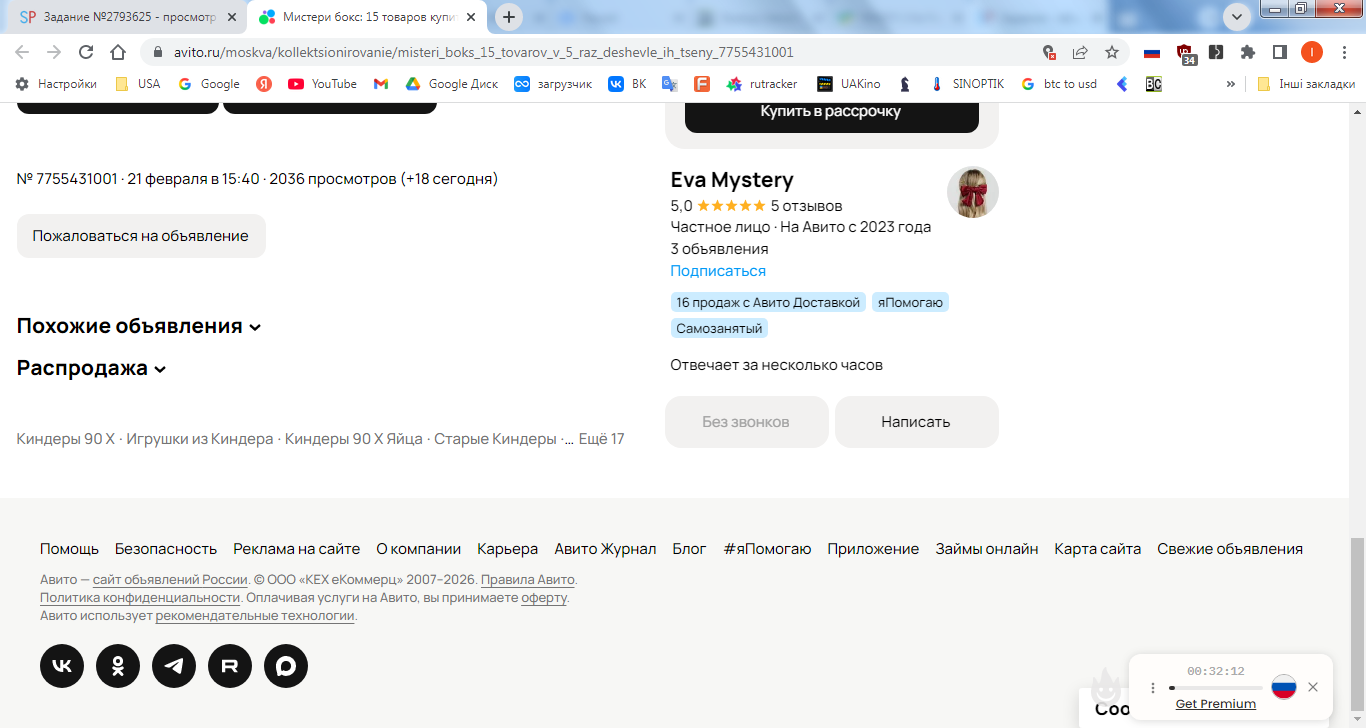Open the tab search dropdown arrow

pos(1237,16)
